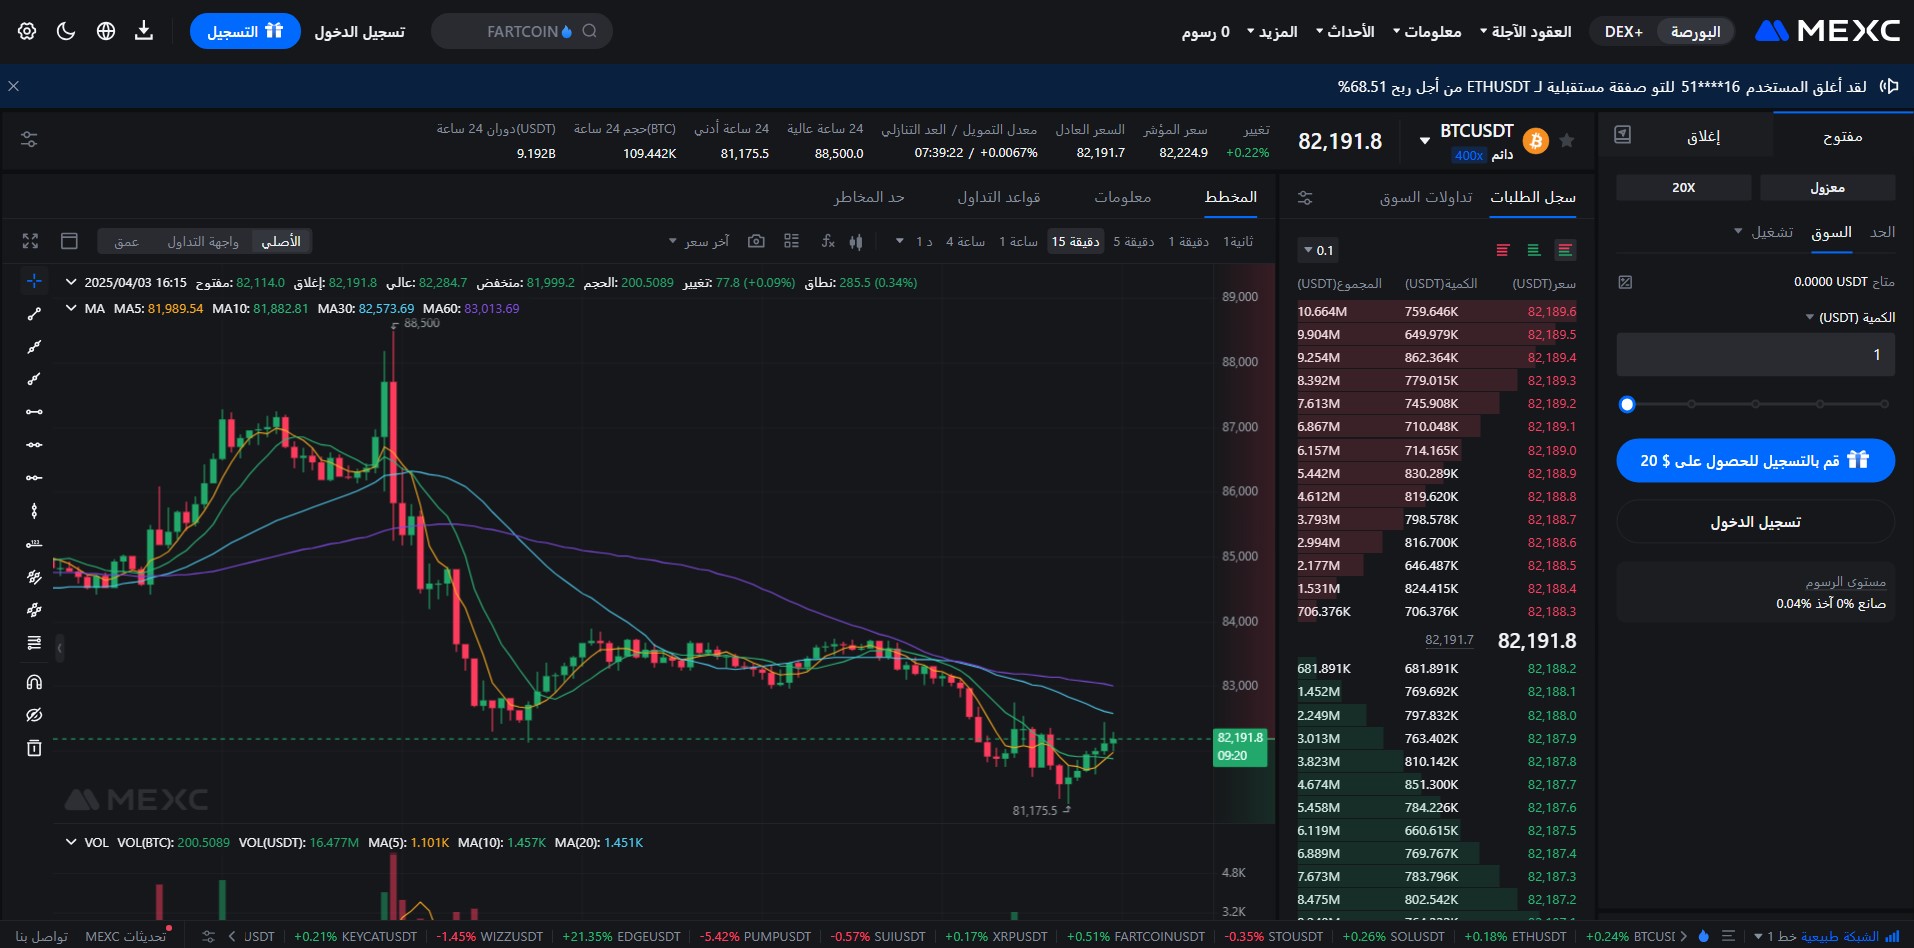
Task: Click the blue التسجيل signup button
Action: coord(245,31)
